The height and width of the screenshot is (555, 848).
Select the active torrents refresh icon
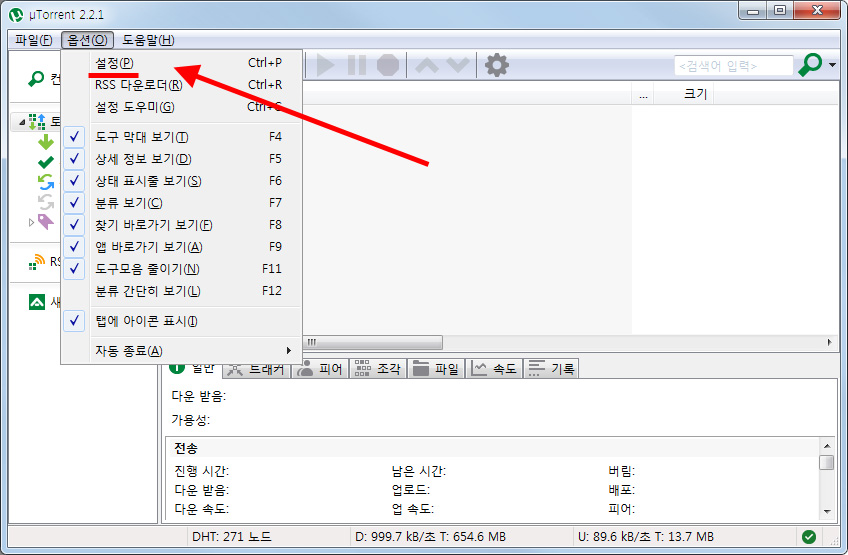click(46, 182)
